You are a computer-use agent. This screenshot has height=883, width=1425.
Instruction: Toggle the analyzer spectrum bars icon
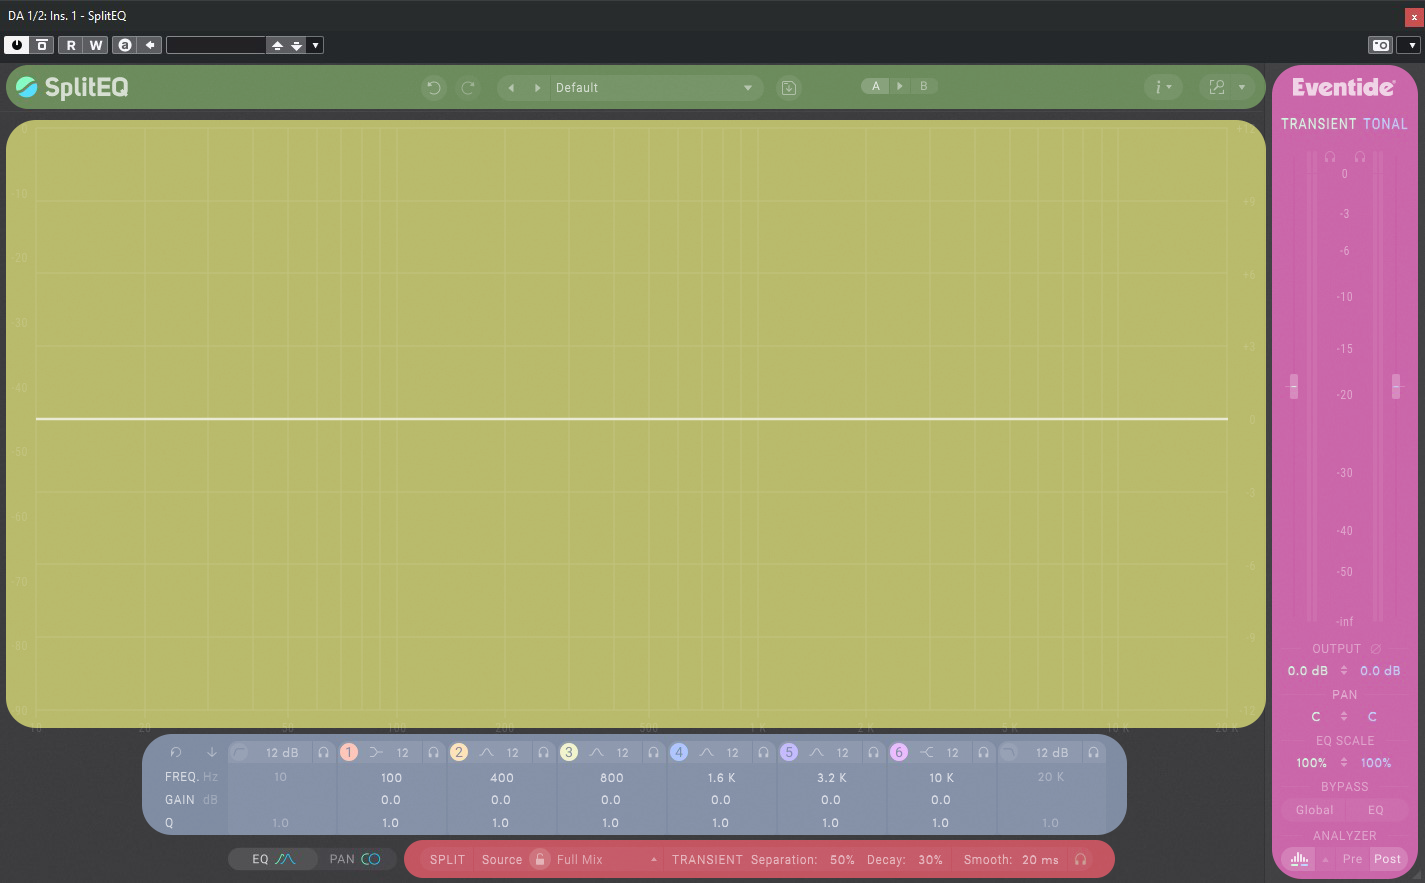coord(1299,859)
